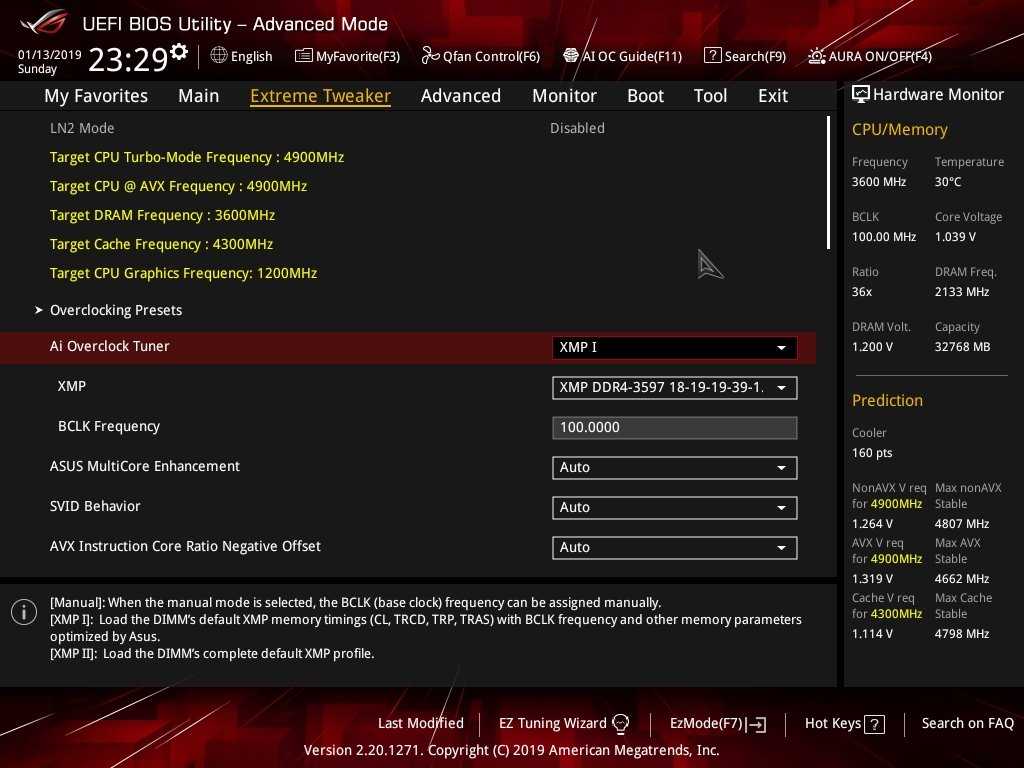Open MyFavorite(F3) via its folder icon
The width and height of the screenshot is (1024, 768).
click(304, 56)
